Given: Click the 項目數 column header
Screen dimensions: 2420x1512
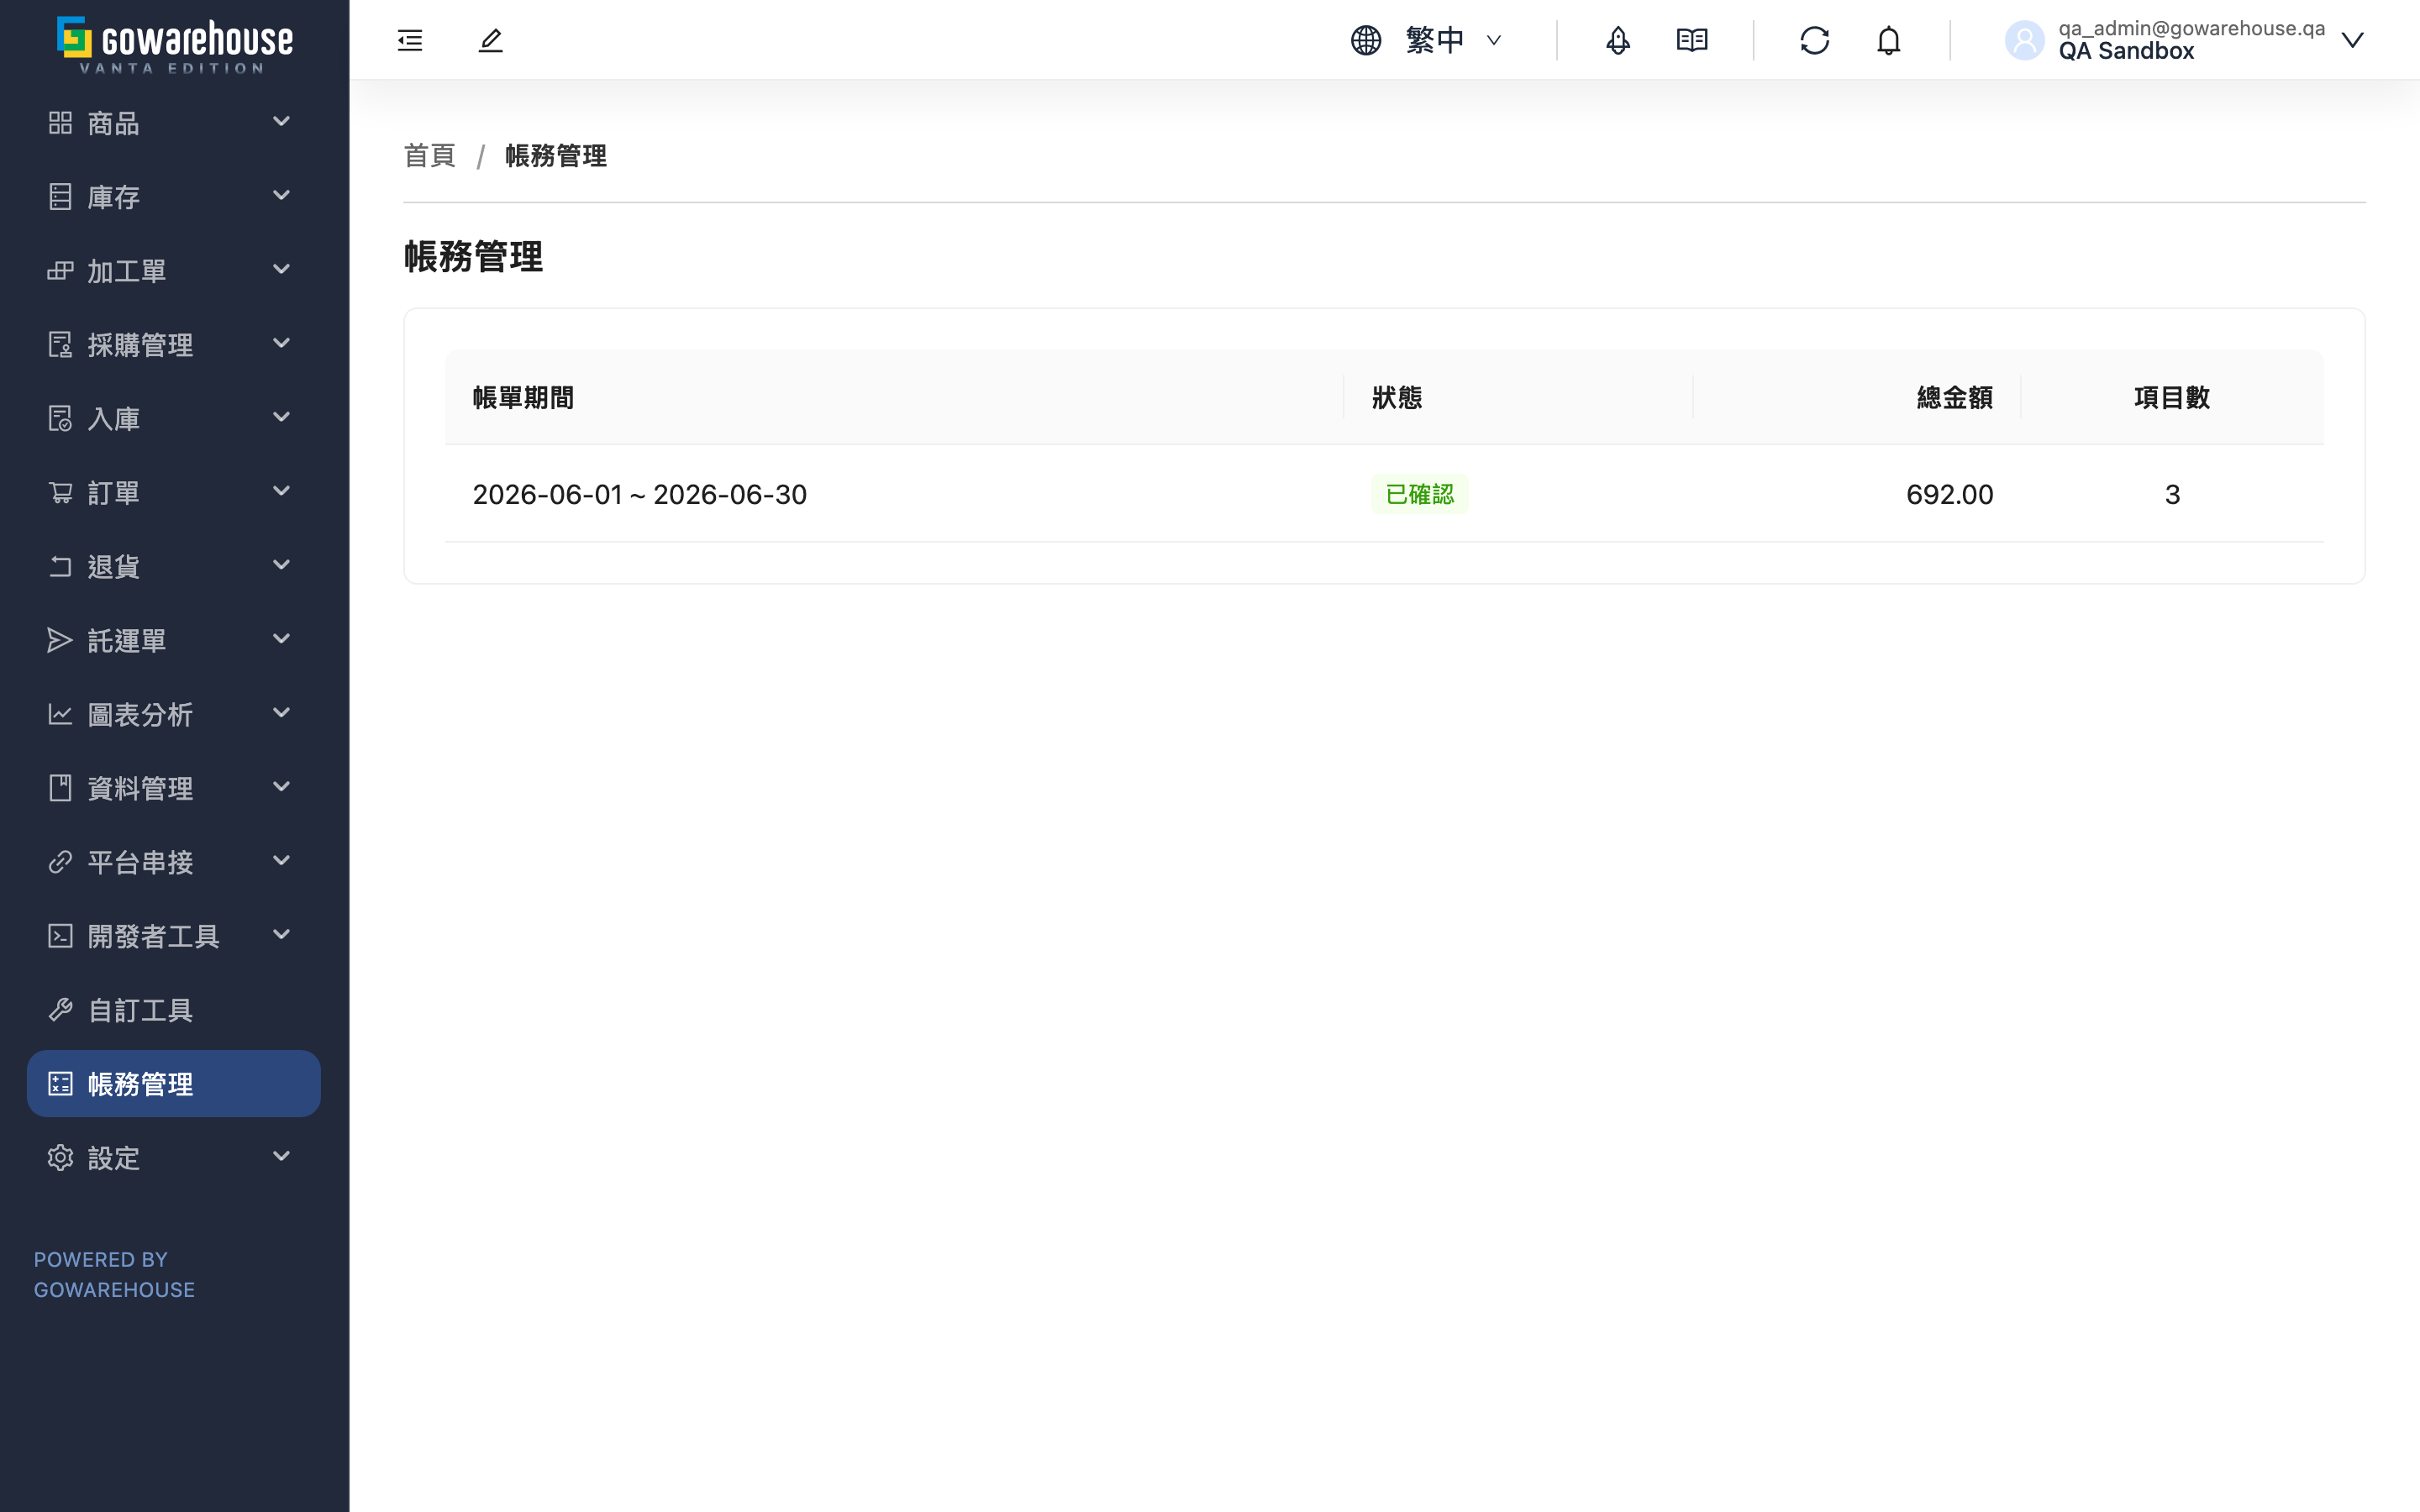Looking at the screenshot, I should [2172, 398].
